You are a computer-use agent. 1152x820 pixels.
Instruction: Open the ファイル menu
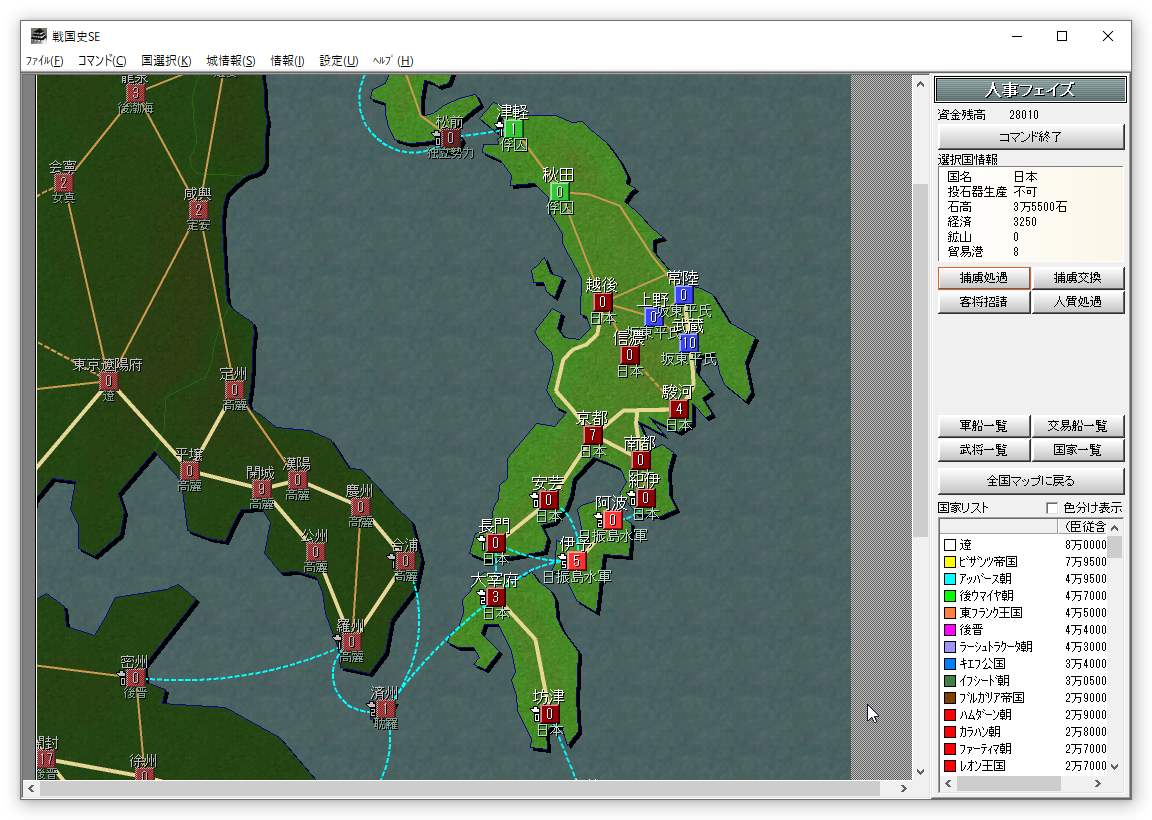point(44,61)
